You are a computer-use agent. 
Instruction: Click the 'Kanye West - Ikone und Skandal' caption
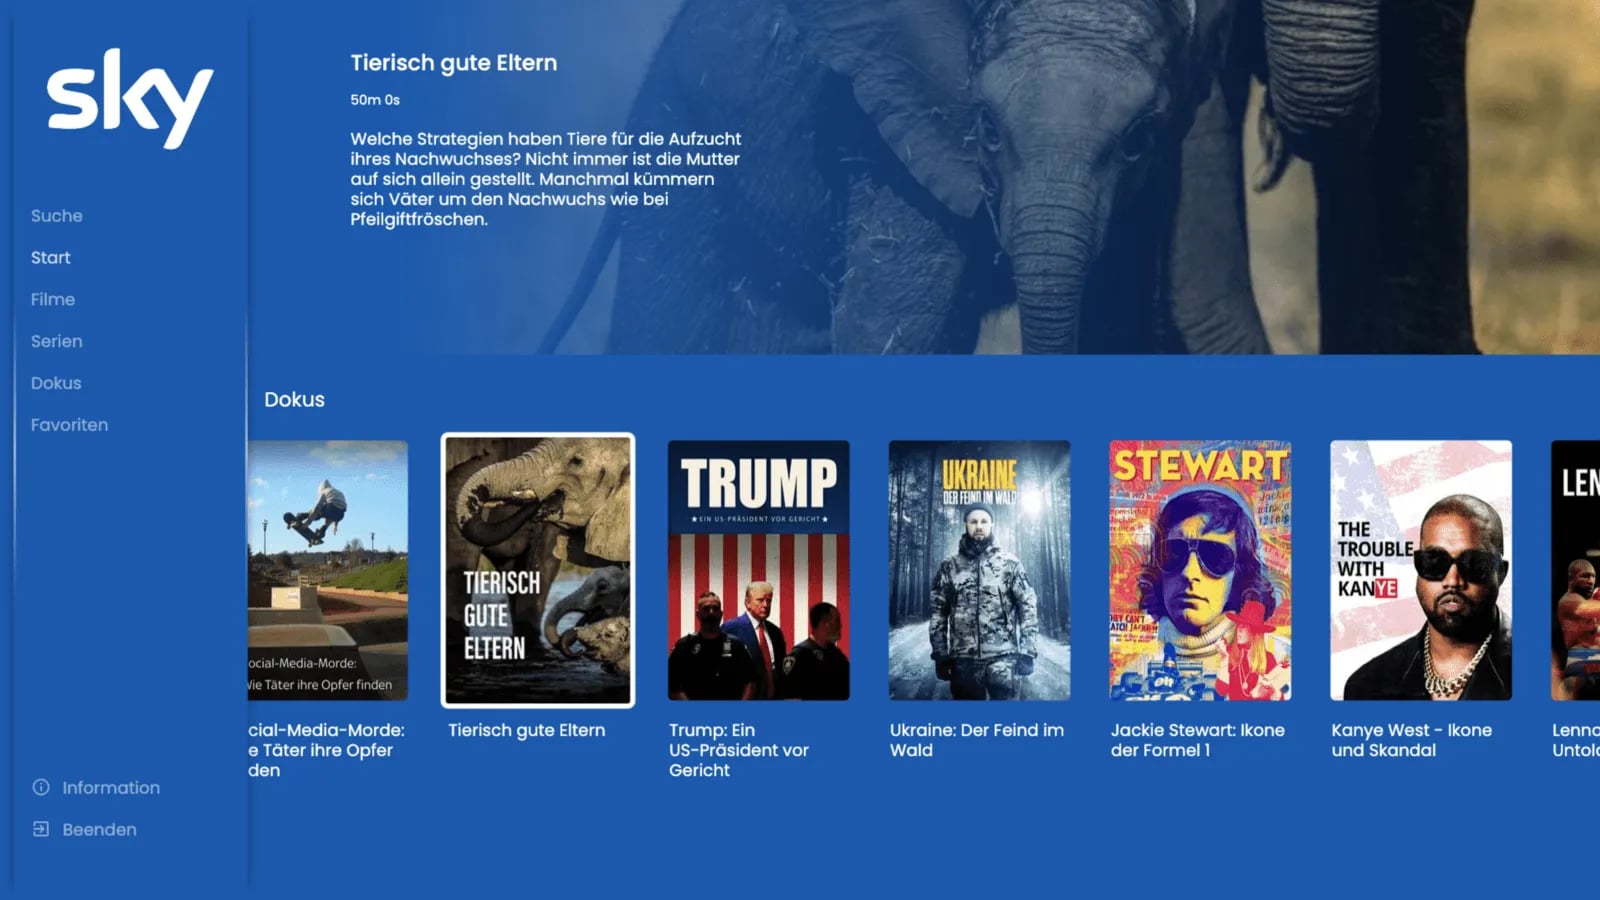click(1412, 740)
